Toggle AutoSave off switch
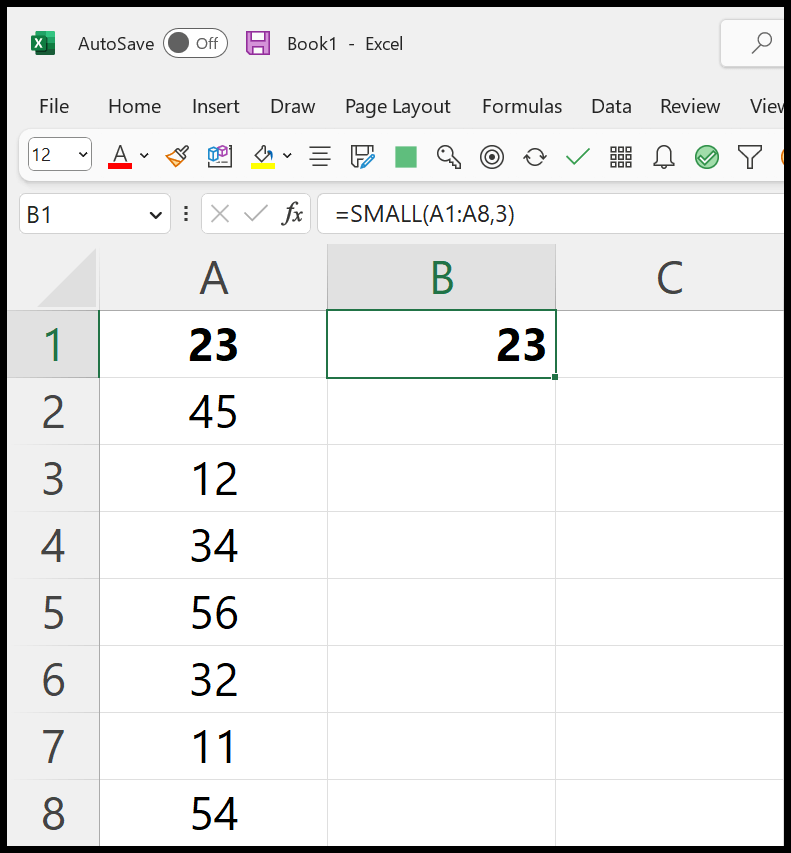The image size is (791, 853). pos(194,43)
